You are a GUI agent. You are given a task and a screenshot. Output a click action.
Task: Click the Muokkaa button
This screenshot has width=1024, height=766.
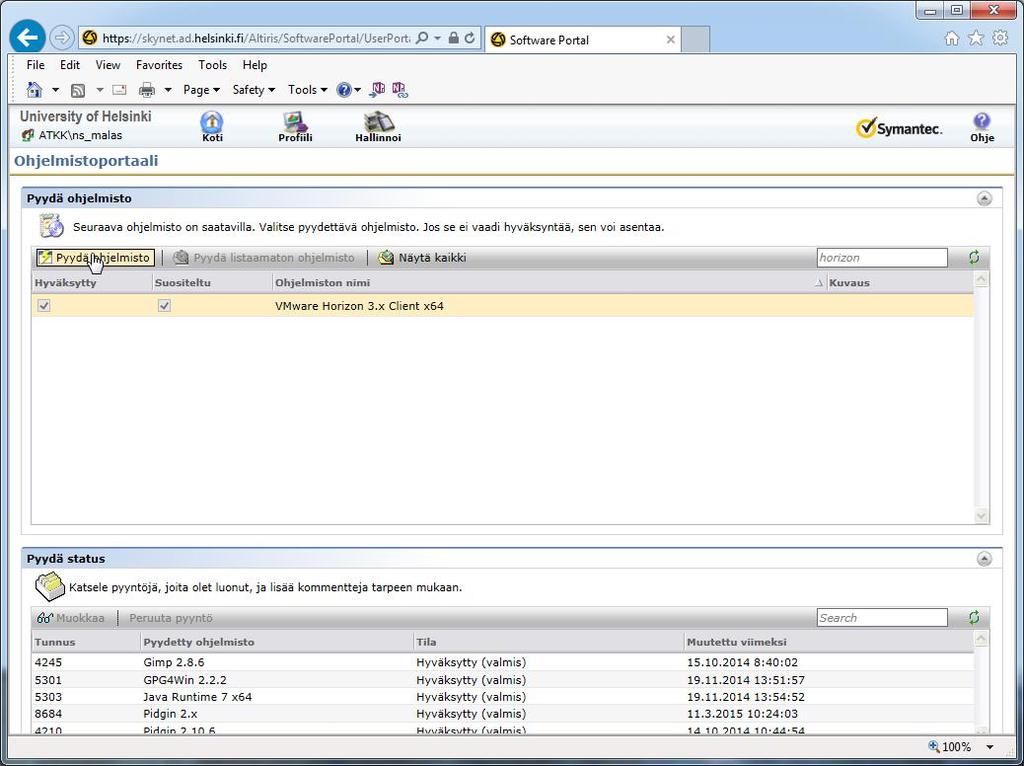pos(71,618)
